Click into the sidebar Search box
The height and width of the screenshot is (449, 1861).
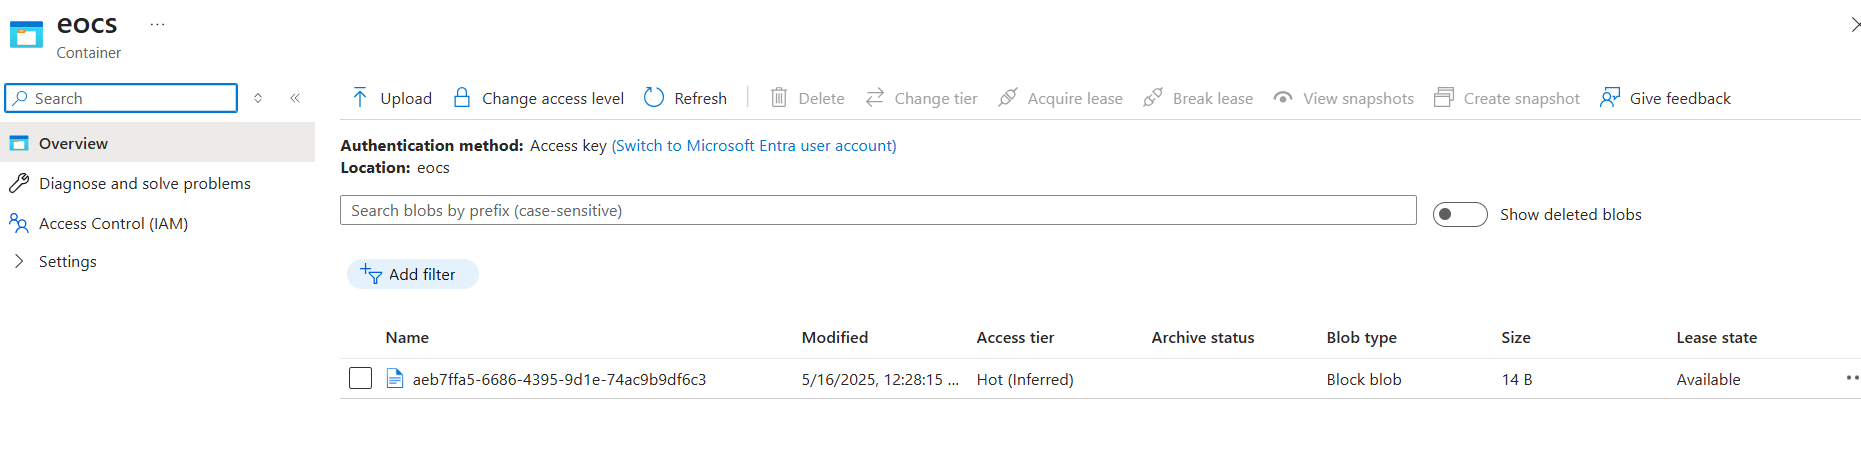click(x=121, y=98)
